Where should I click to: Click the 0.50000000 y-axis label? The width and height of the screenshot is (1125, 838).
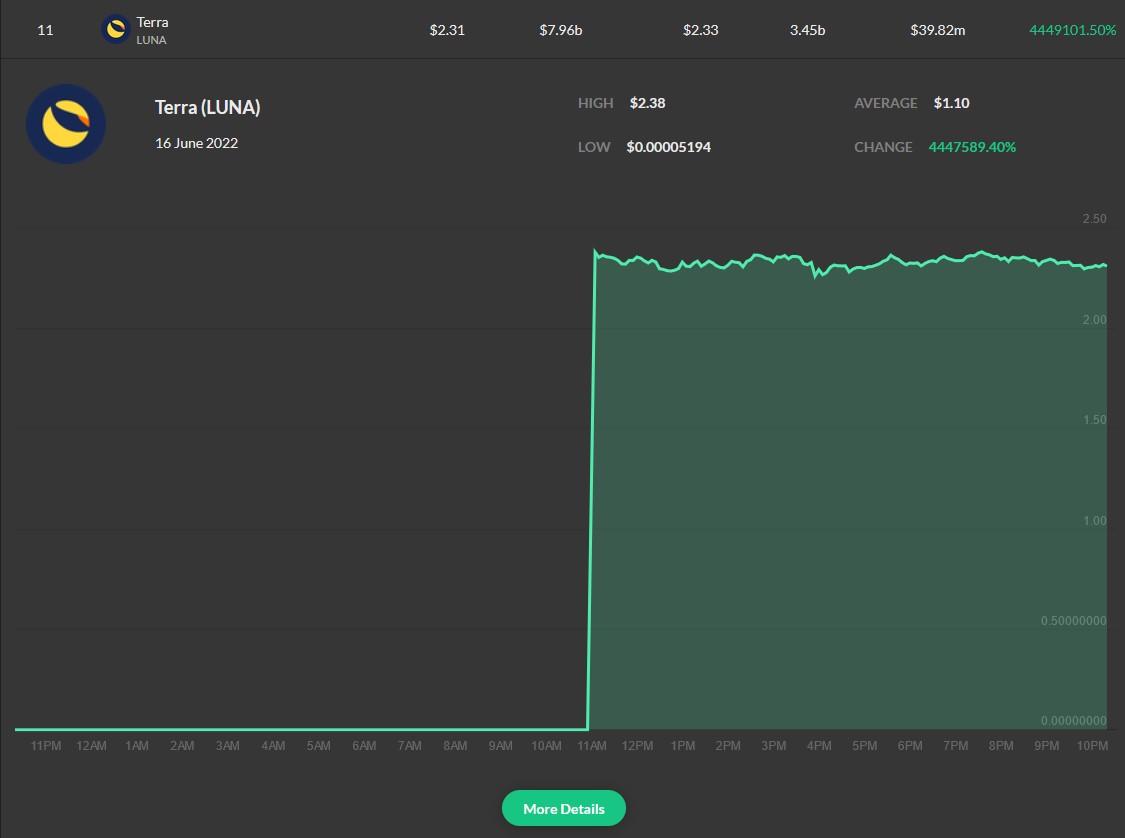coord(1073,621)
